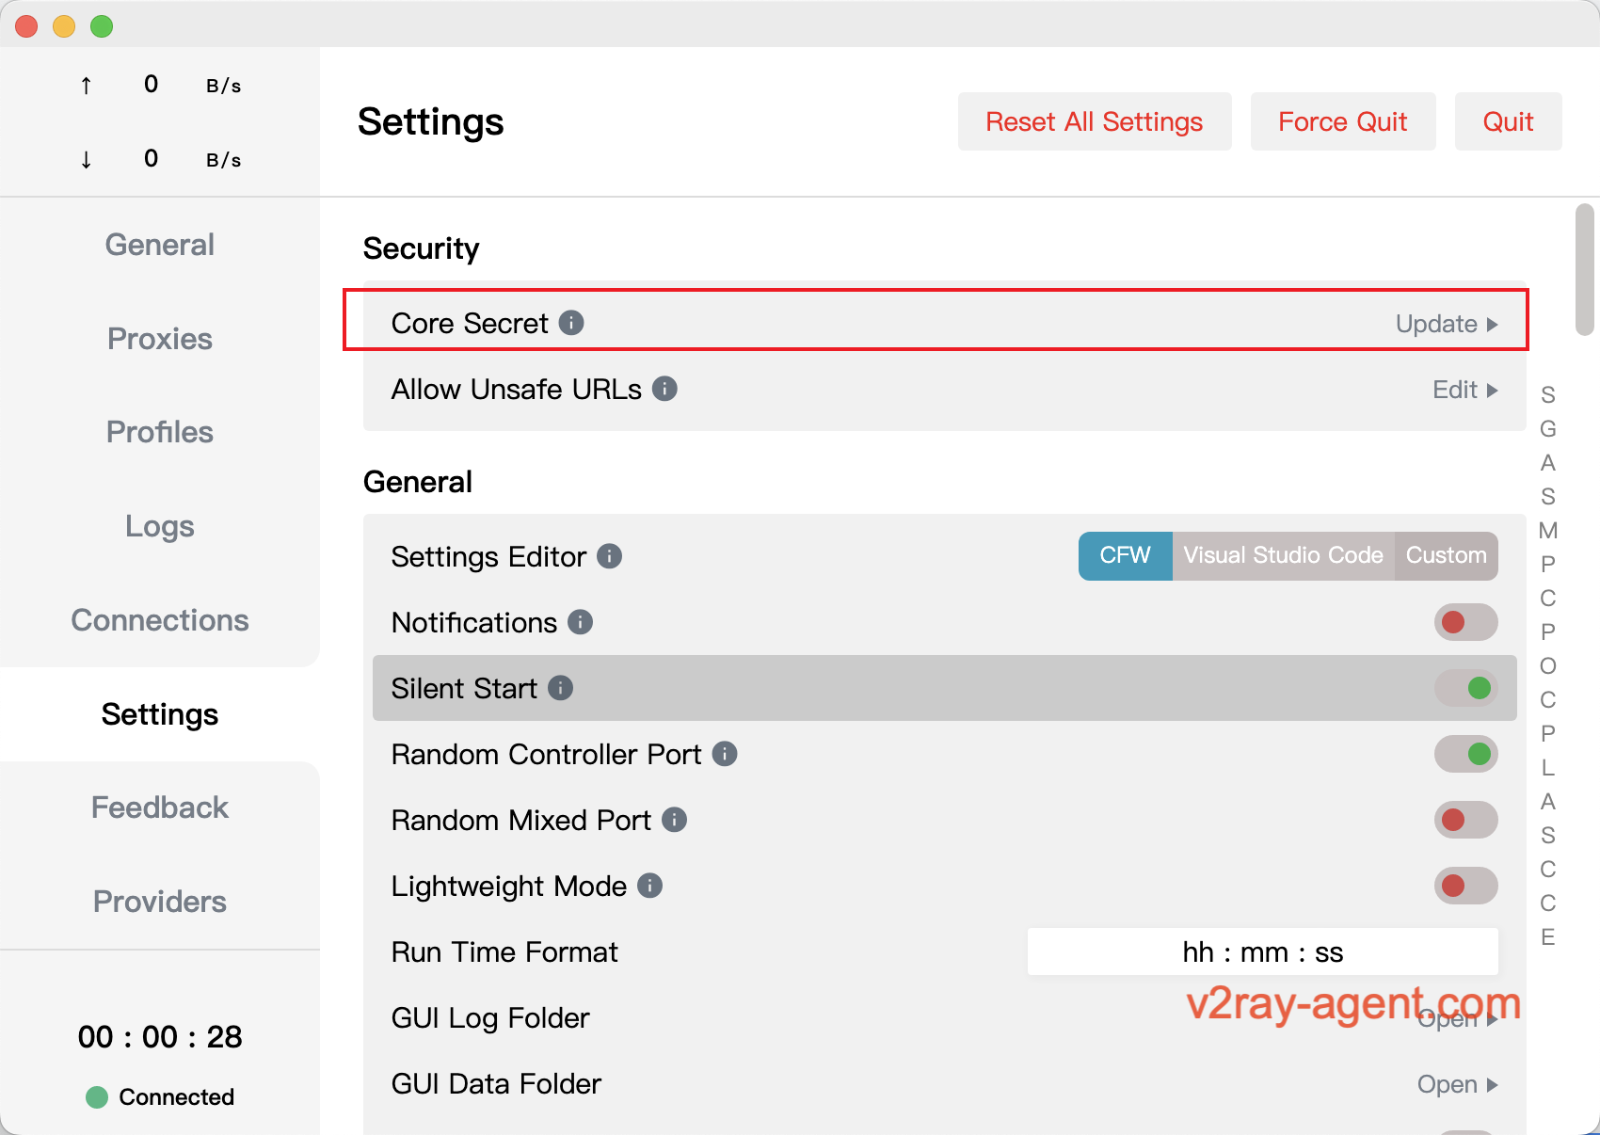Screen dimensions: 1600x1135
Task: Expand Core Secret Update option
Action: click(x=1446, y=324)
